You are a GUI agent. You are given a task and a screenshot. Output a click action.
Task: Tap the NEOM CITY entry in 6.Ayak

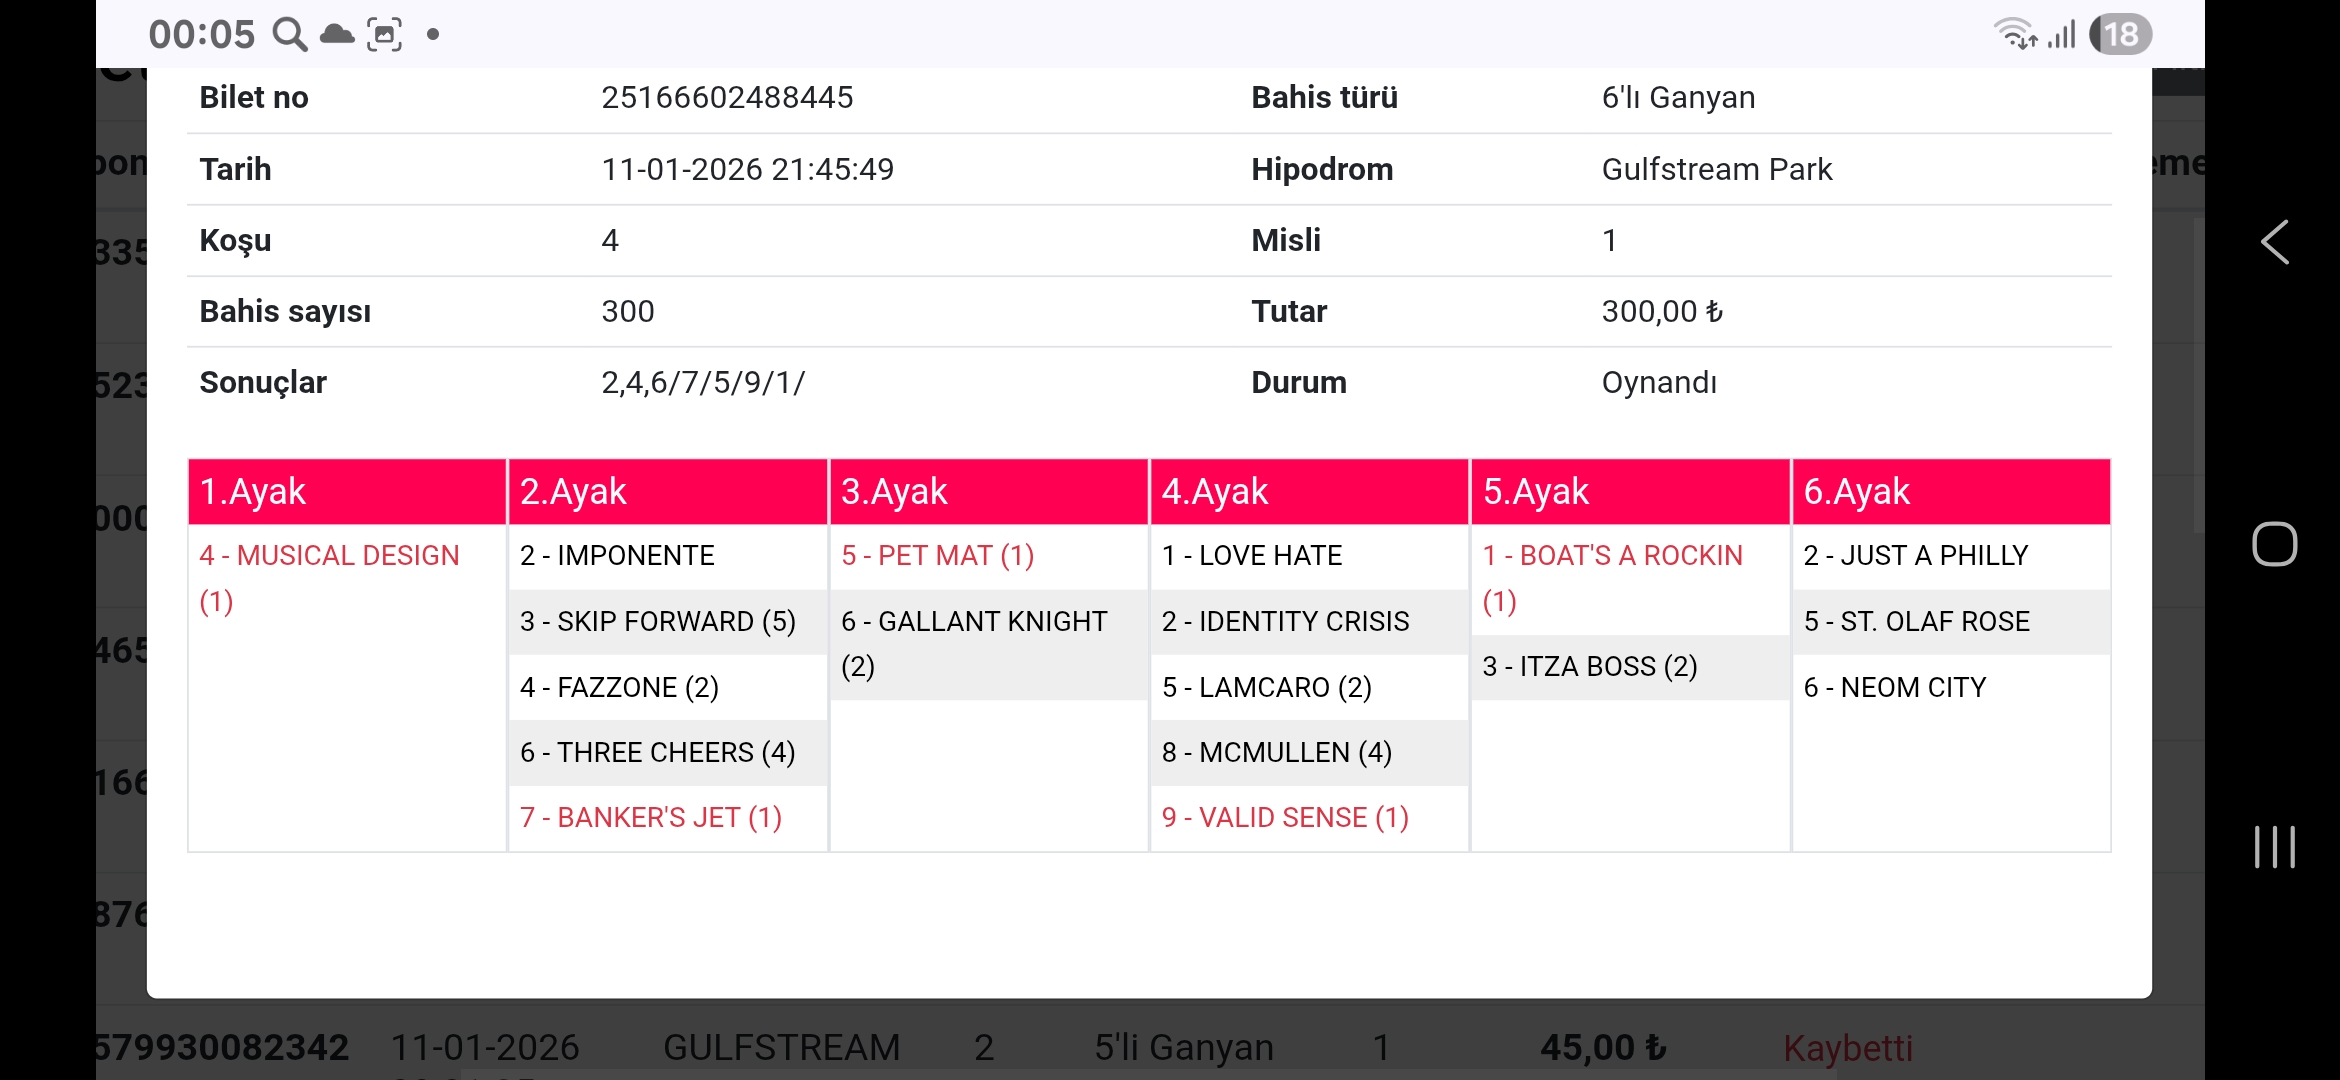click(1895, 687)
